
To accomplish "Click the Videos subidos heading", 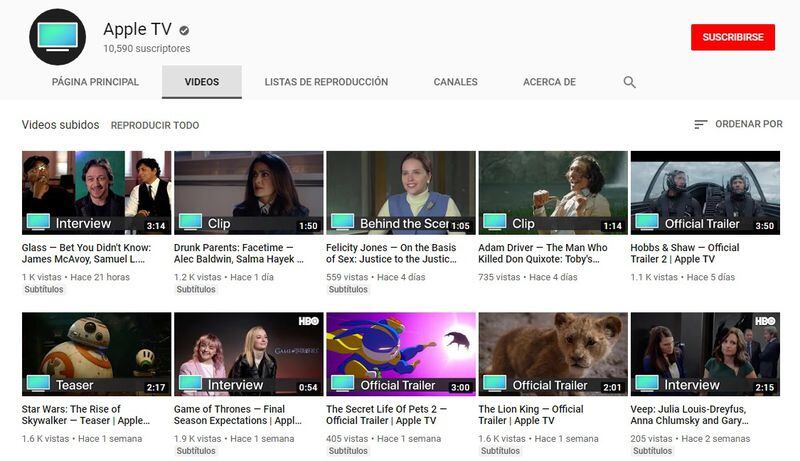I will tap(60, 124).
